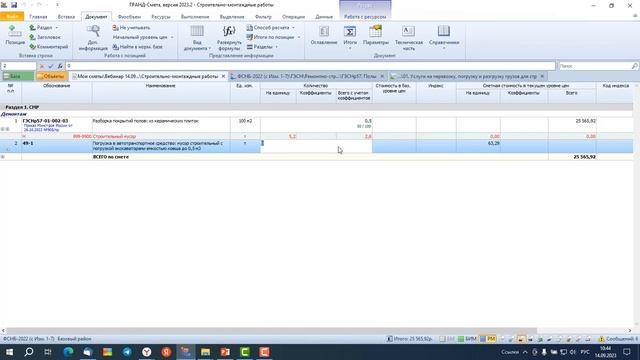This screenshot has width=640, height=360.
Task: Click the cell address box
Action: [19, 66]
